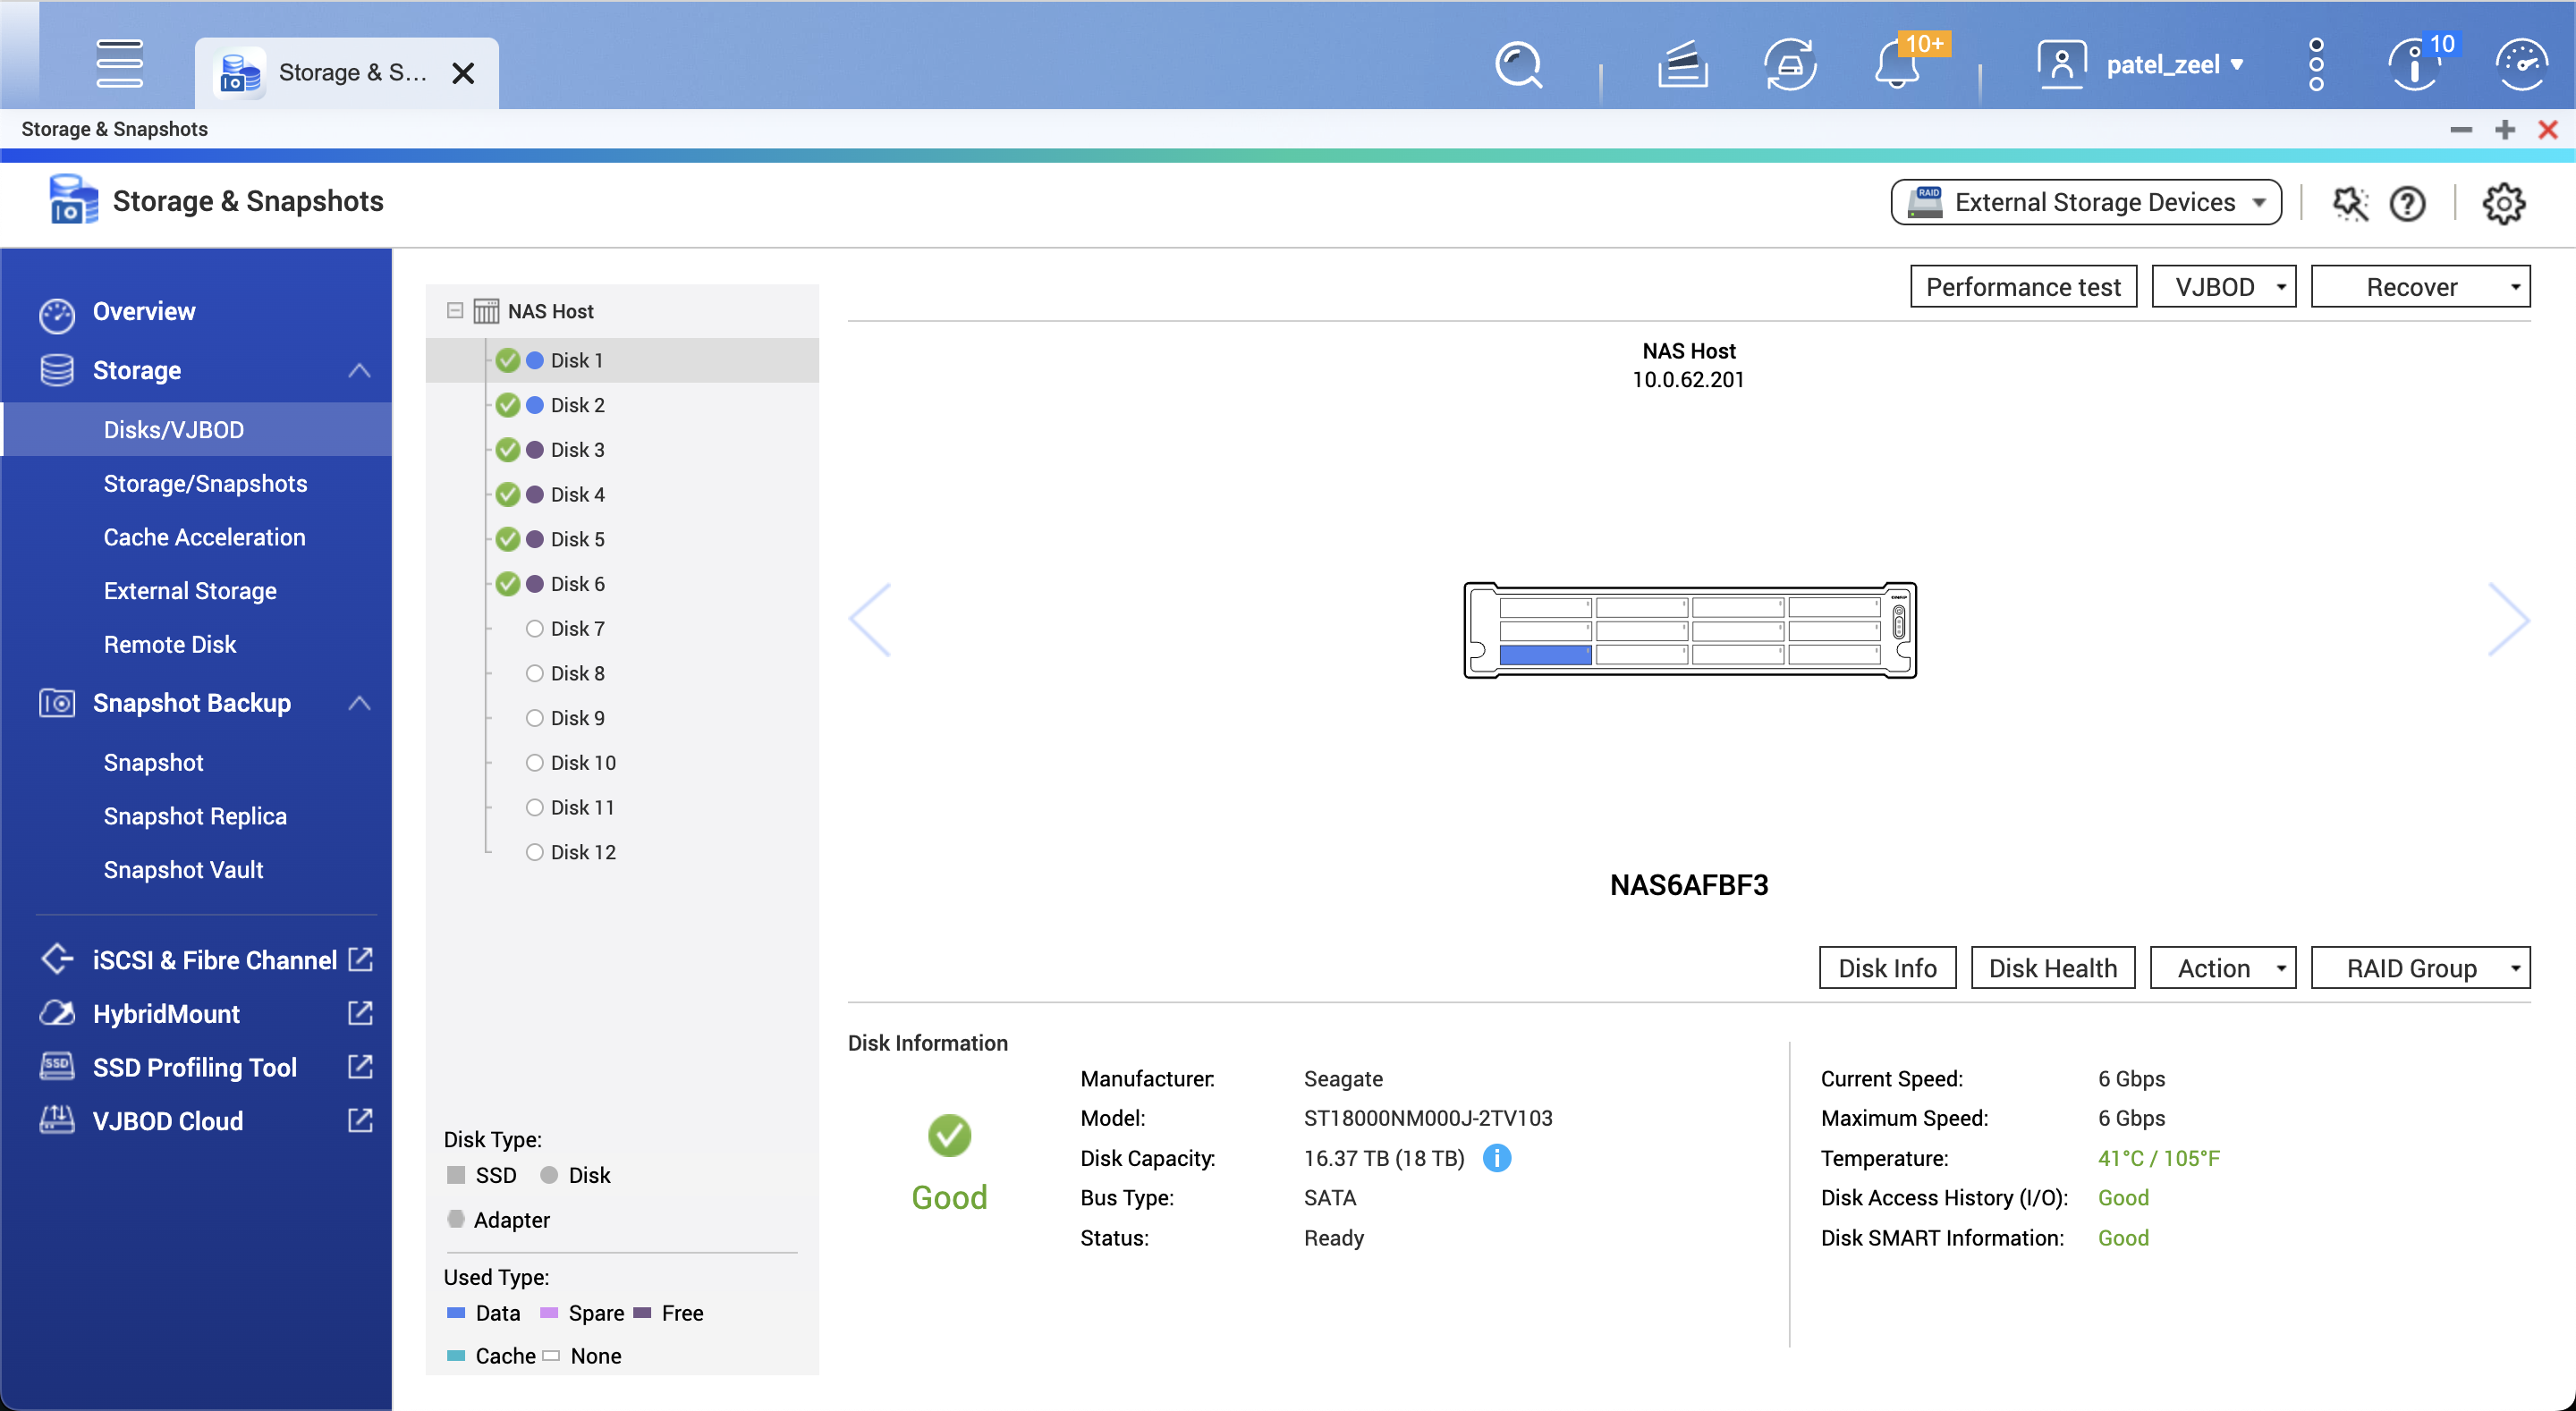Open notifications bell with 10+ badge

(x=1897, y=65)
